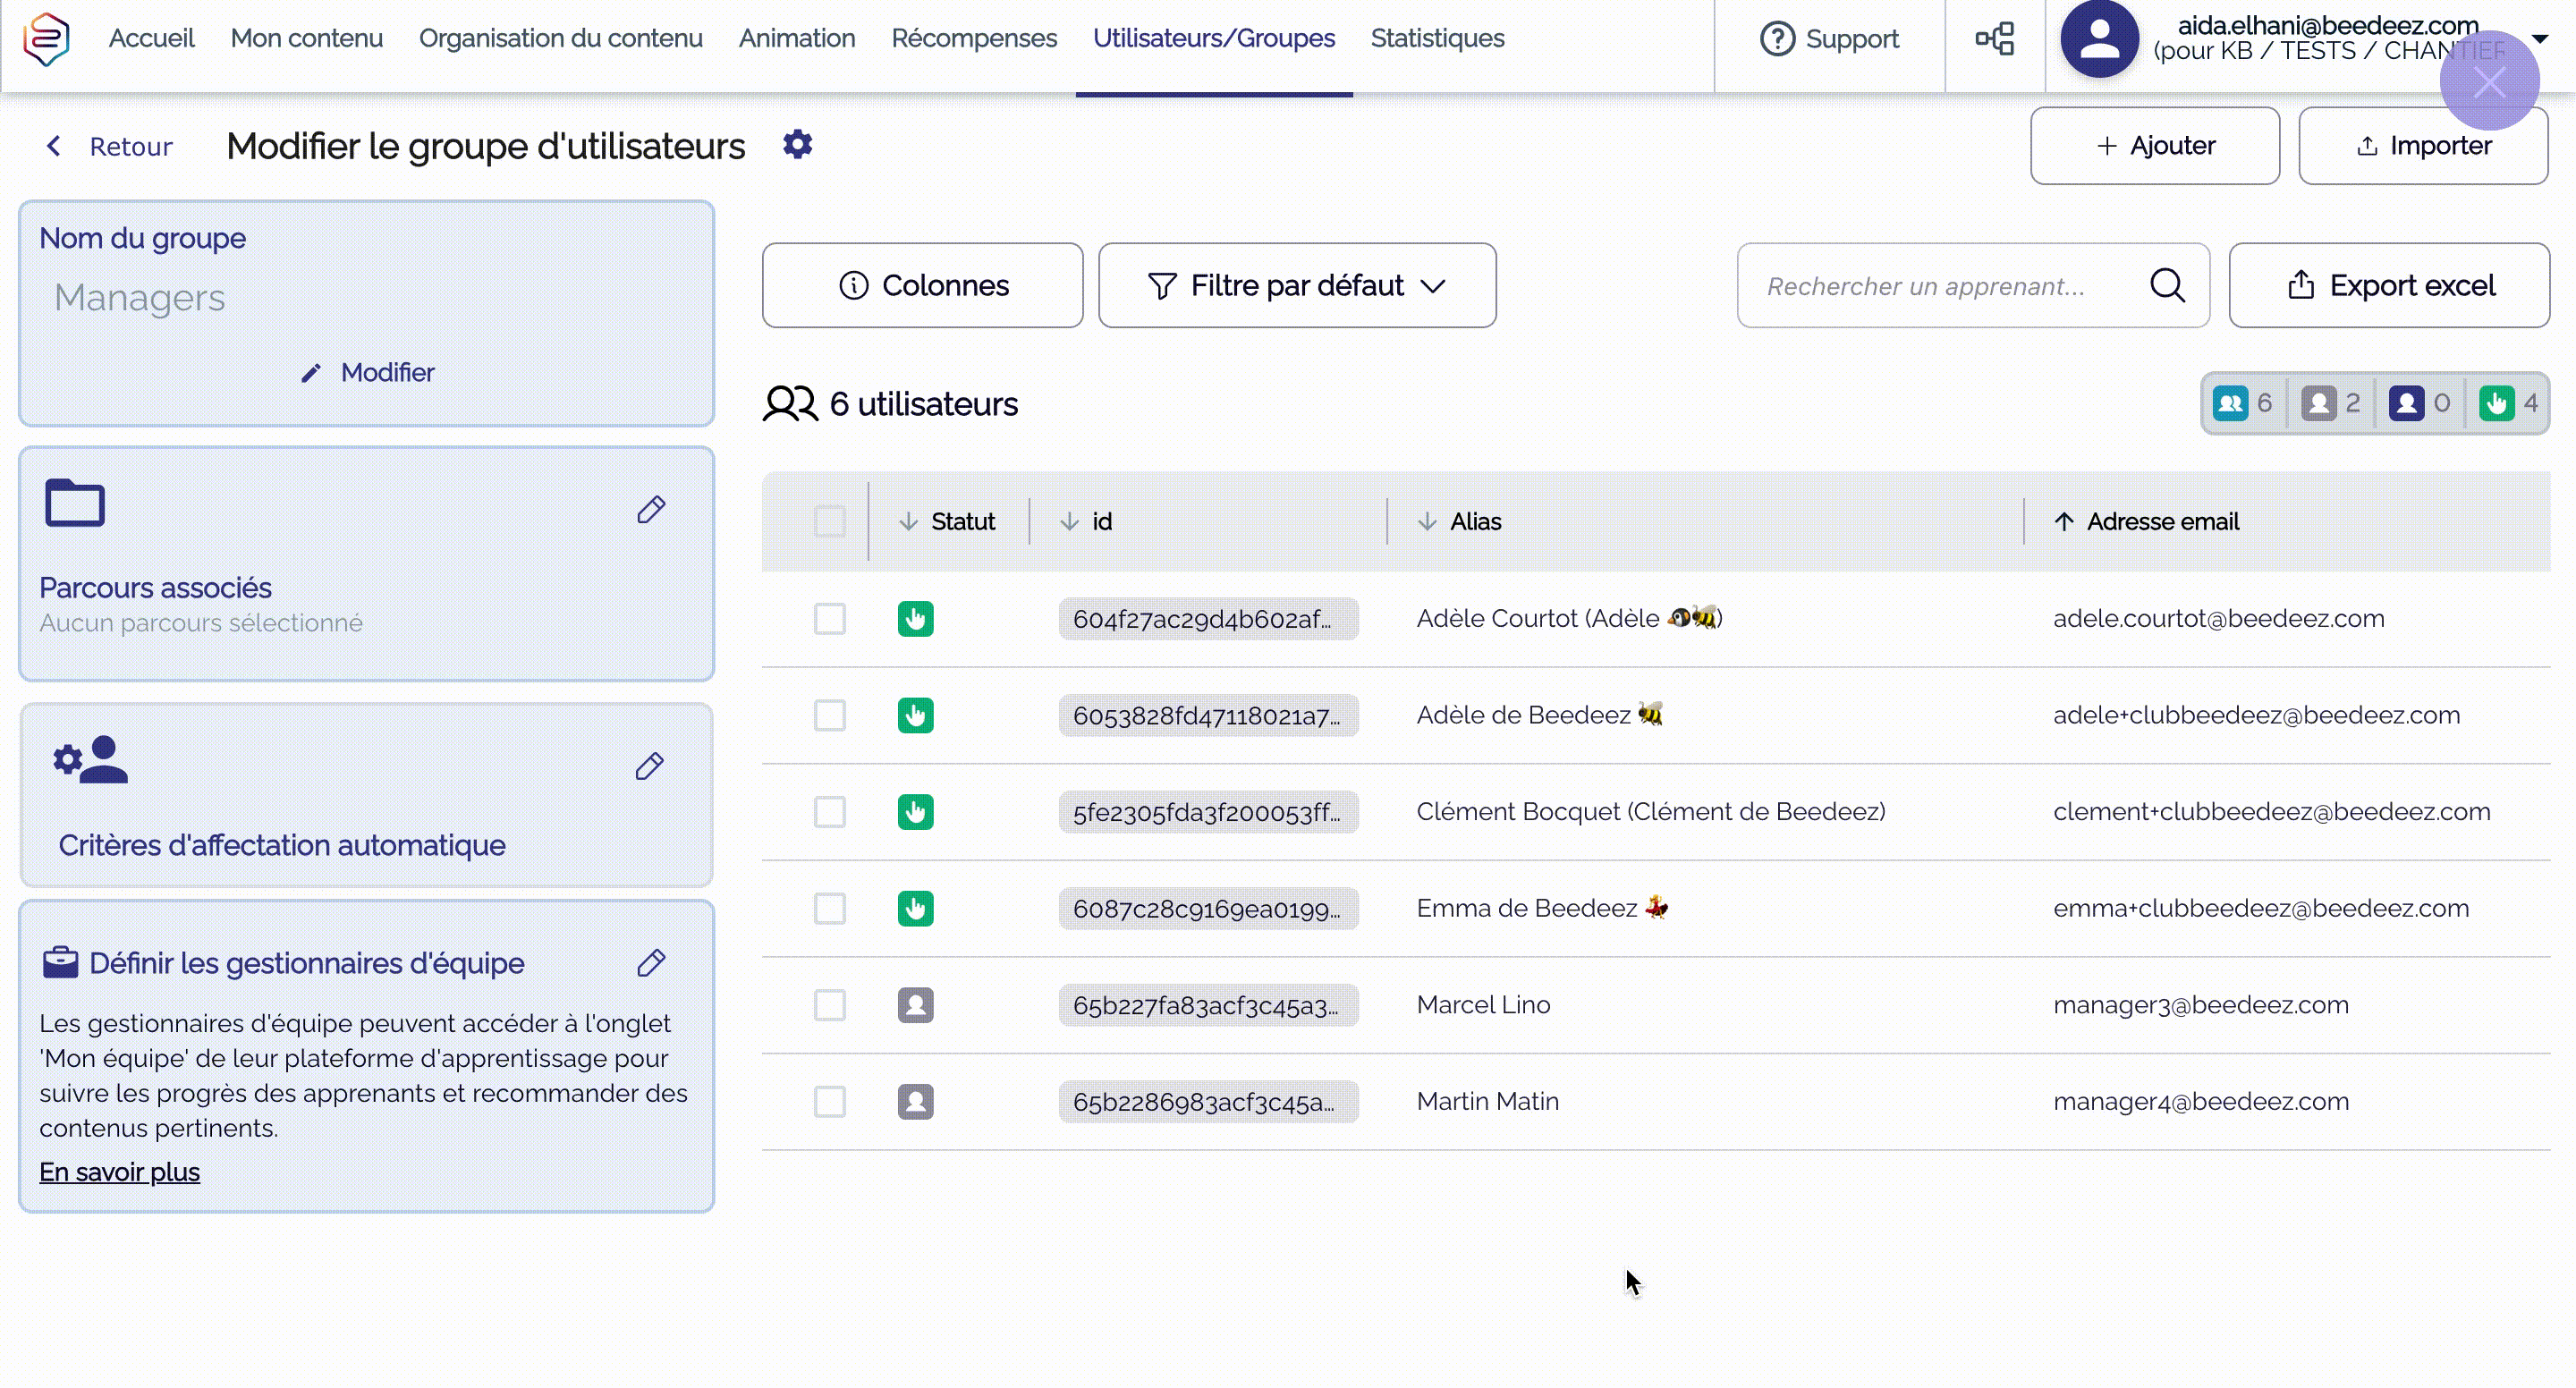Select the checkbox for Adèle Courtot
This screenshot has width=2576, height=1388.
[x=829, y=619]
